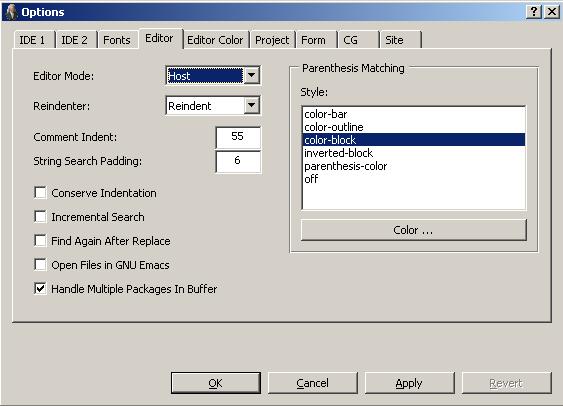The width and height of the screenshot is (563, 406).
Task: Open the Color ... chooser button
Action: pyautogui.click(x=414, y=230)
